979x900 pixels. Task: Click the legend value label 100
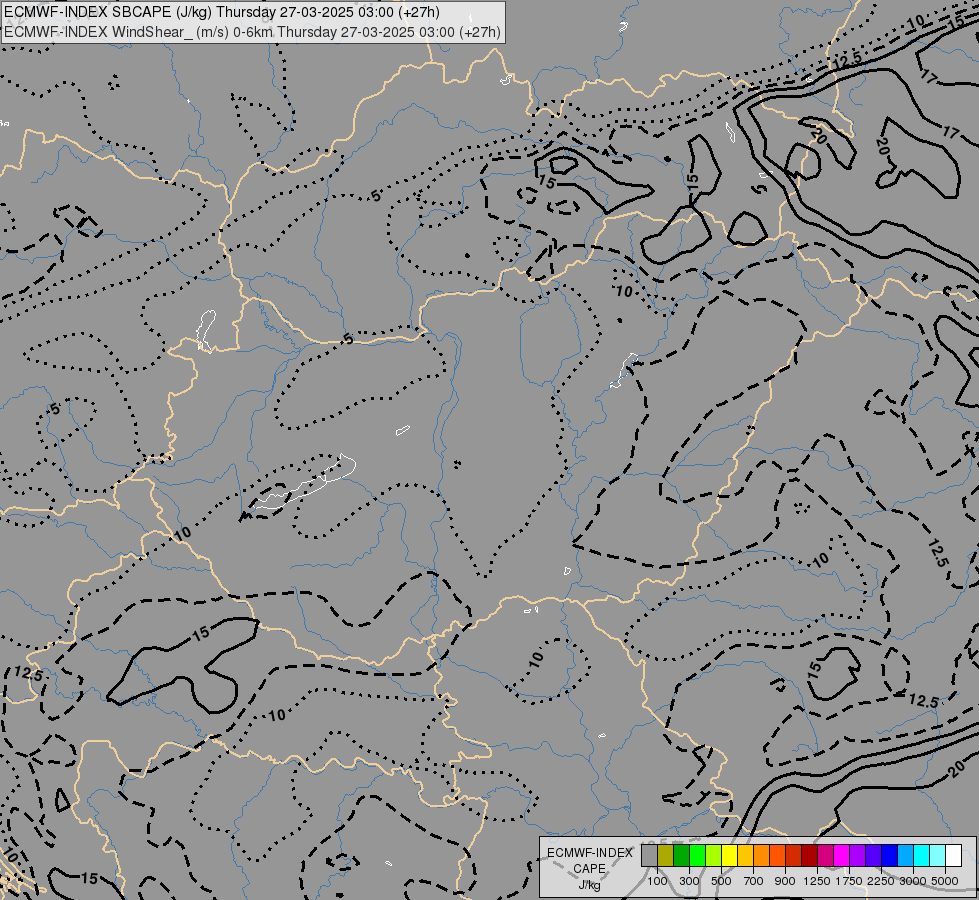pyautogui.click(x=657, y=881)
